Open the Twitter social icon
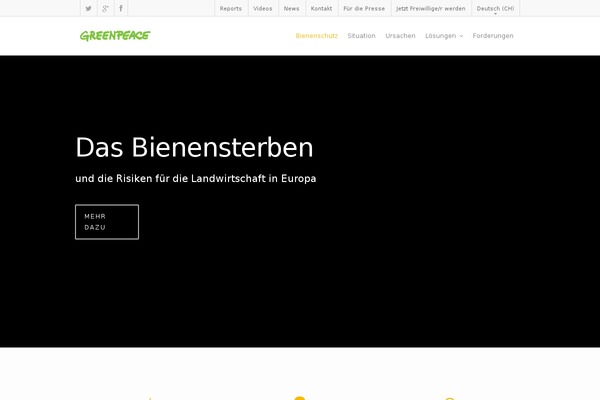Viewport: 600px width, 400px height. [88, 8]
